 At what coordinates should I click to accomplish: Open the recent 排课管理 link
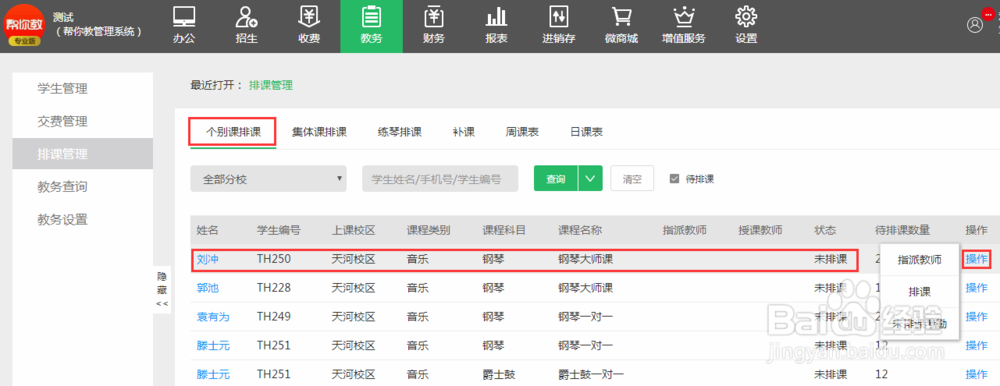click(271, 85)
